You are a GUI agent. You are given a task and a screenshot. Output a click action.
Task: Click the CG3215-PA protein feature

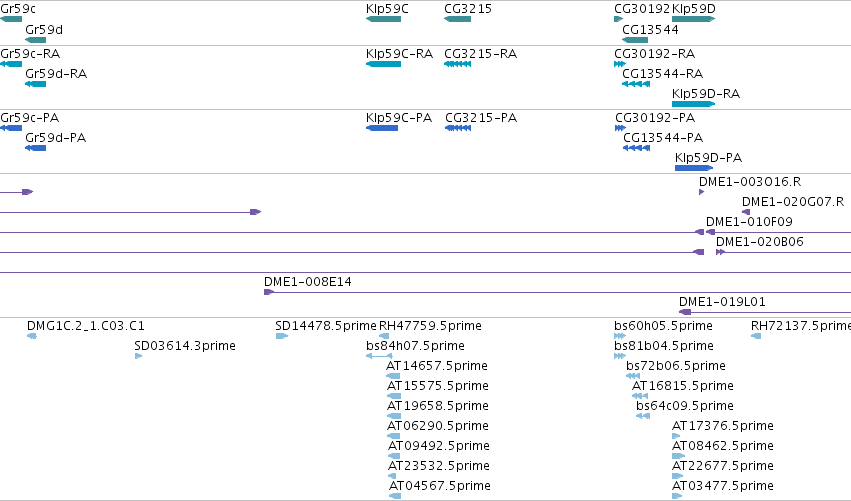(458, 128)
